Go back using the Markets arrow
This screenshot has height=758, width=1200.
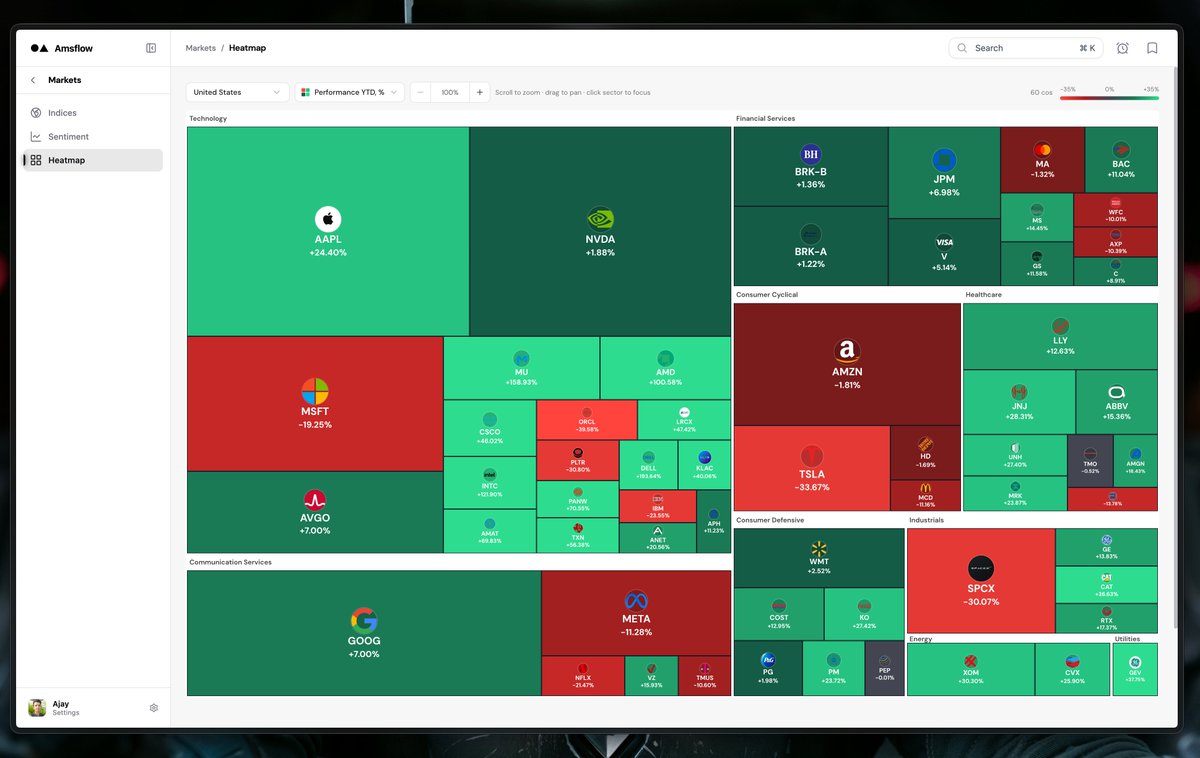[x=33, y=80]
